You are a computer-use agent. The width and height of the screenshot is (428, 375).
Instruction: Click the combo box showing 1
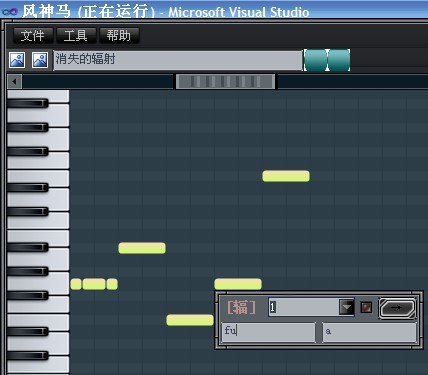311,307
